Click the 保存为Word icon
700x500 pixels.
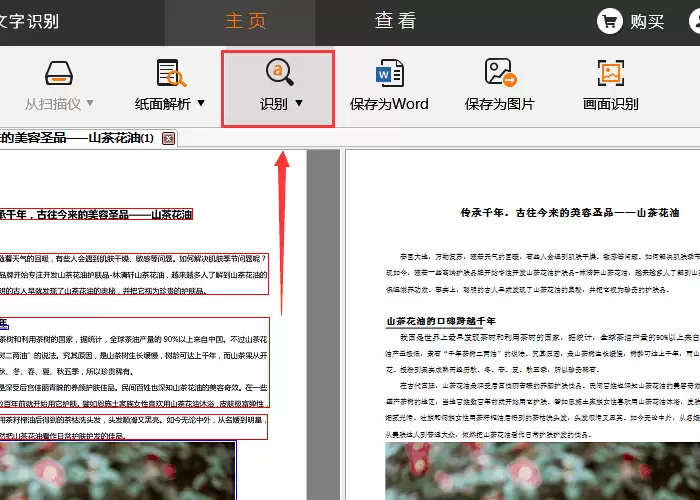click(x=390, y=73)
